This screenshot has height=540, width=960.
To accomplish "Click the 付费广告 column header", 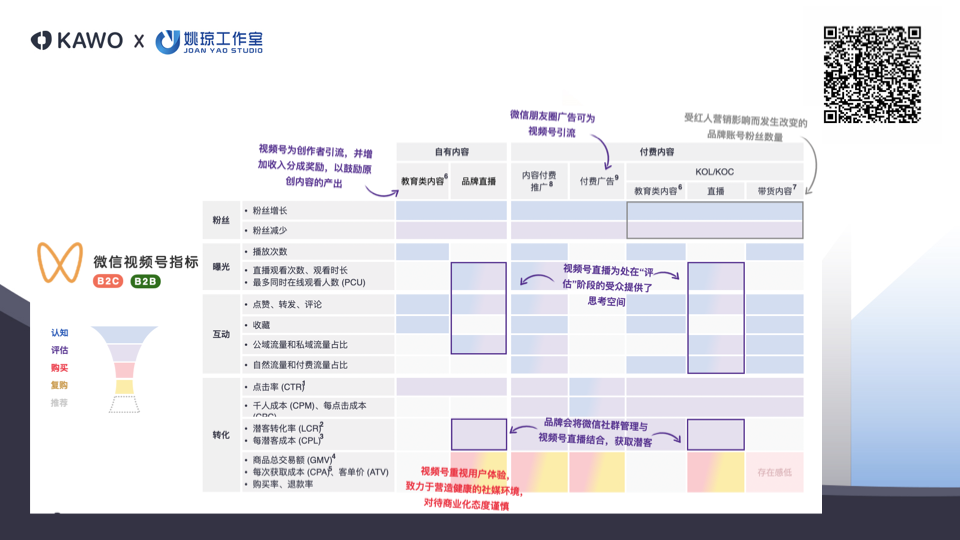I will 598,181.
